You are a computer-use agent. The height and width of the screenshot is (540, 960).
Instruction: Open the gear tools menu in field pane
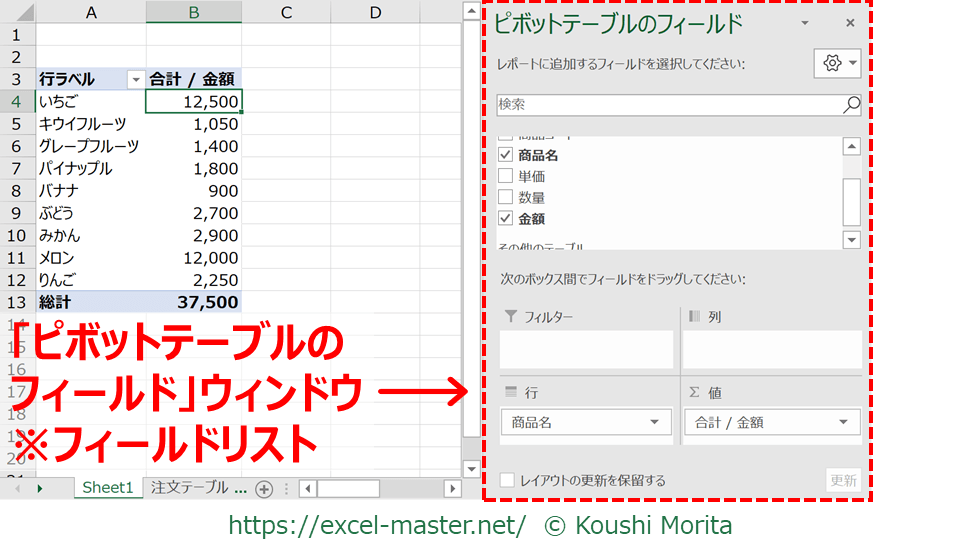[x=838, y=64]
